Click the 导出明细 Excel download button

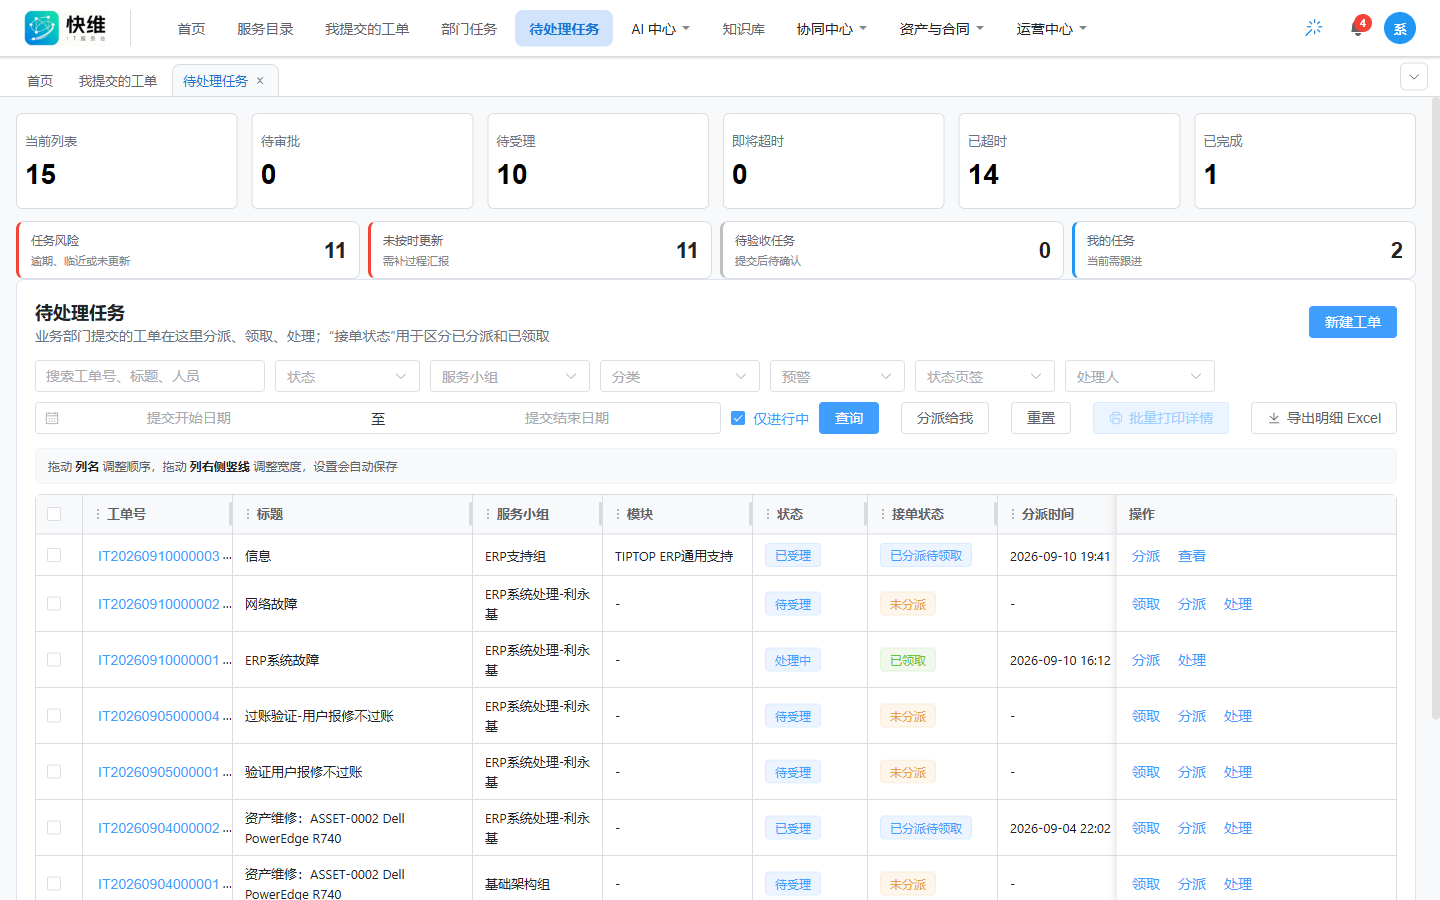click(x=1324, y=418)
